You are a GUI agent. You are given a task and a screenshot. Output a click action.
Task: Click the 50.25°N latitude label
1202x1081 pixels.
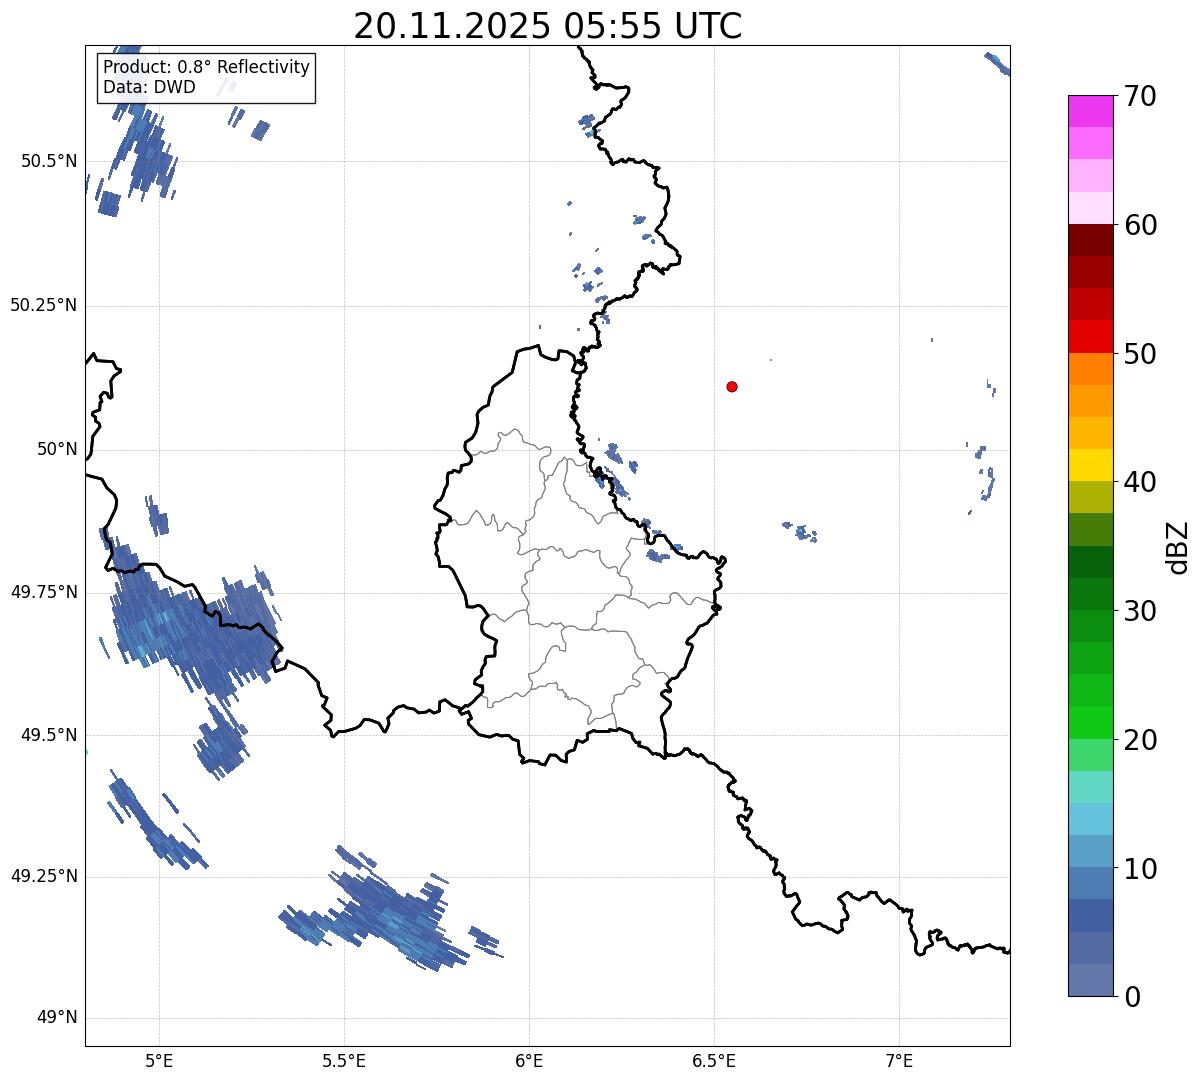[44, 305]
